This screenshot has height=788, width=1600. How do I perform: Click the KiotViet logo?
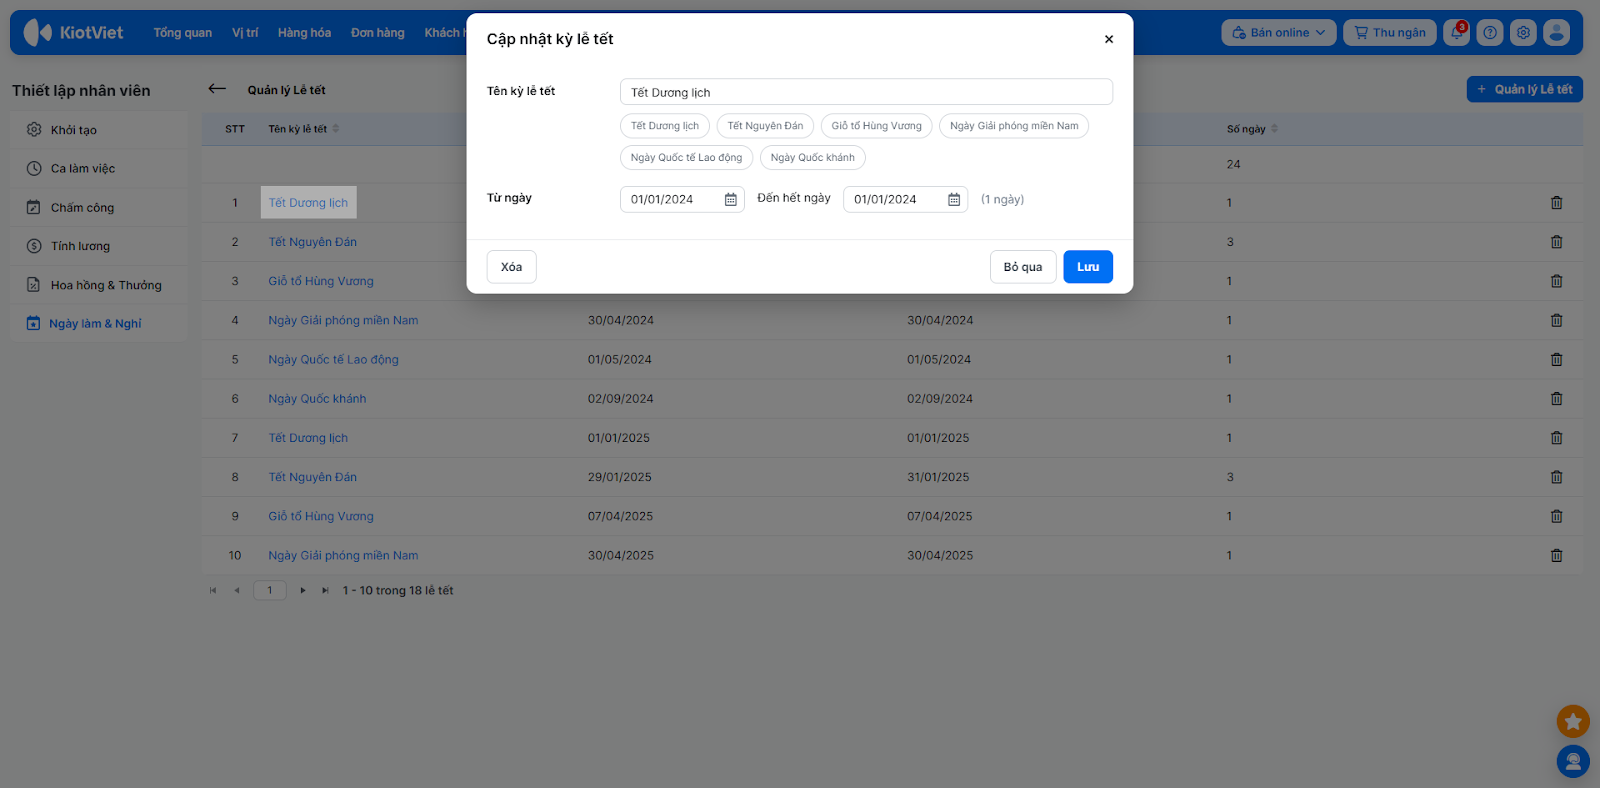click(73, 32)
